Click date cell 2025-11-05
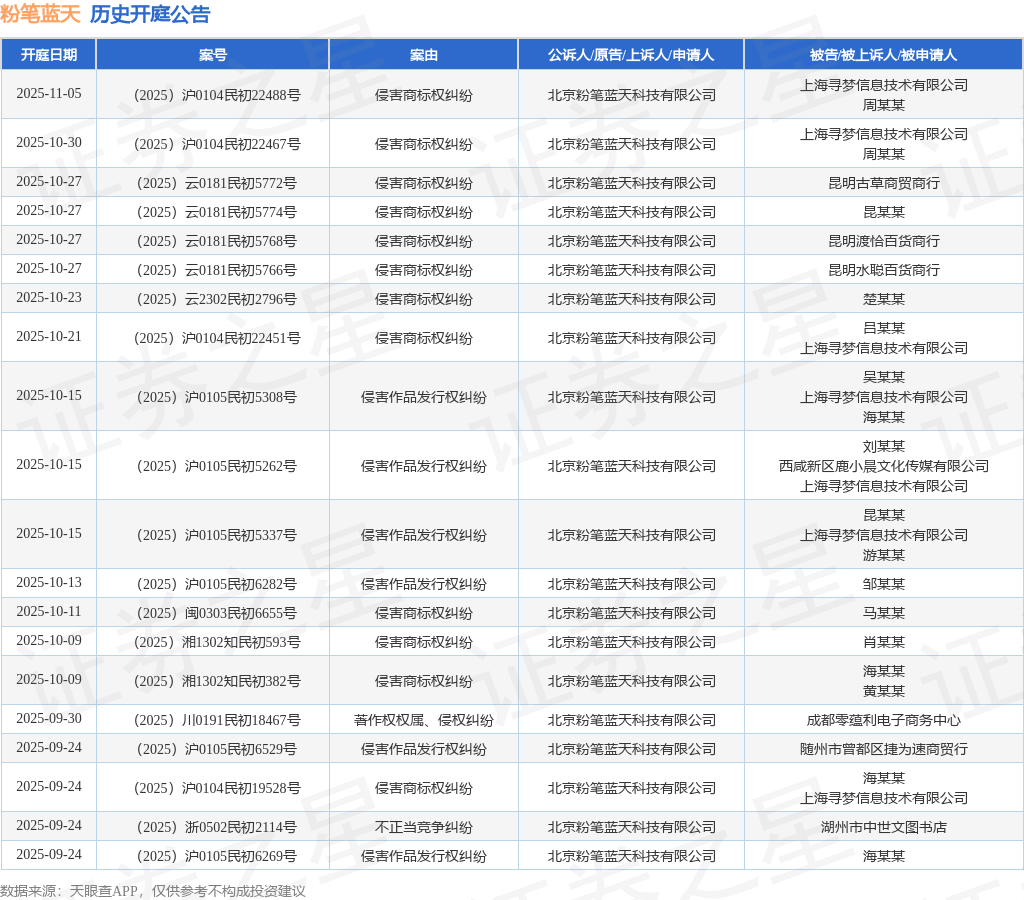Image resolution: width=1024 pixels, height=900 pixels. 49,93
